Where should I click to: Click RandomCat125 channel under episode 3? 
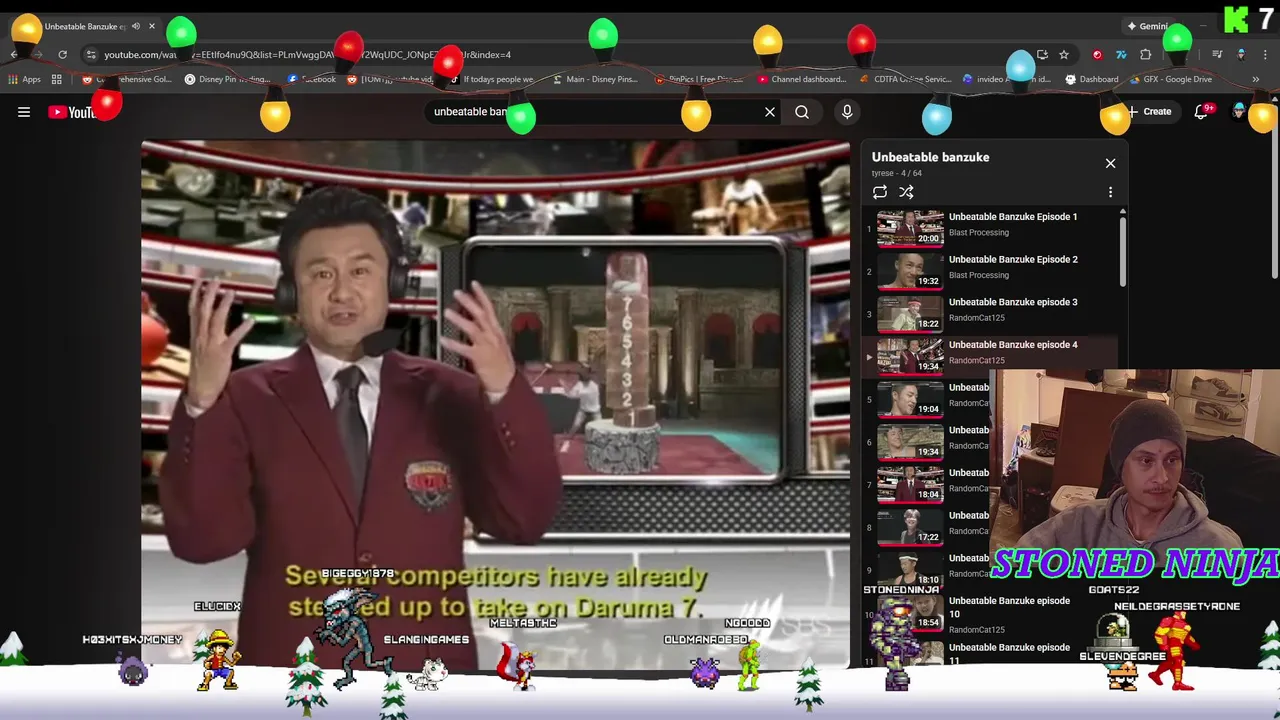point(977,318)
